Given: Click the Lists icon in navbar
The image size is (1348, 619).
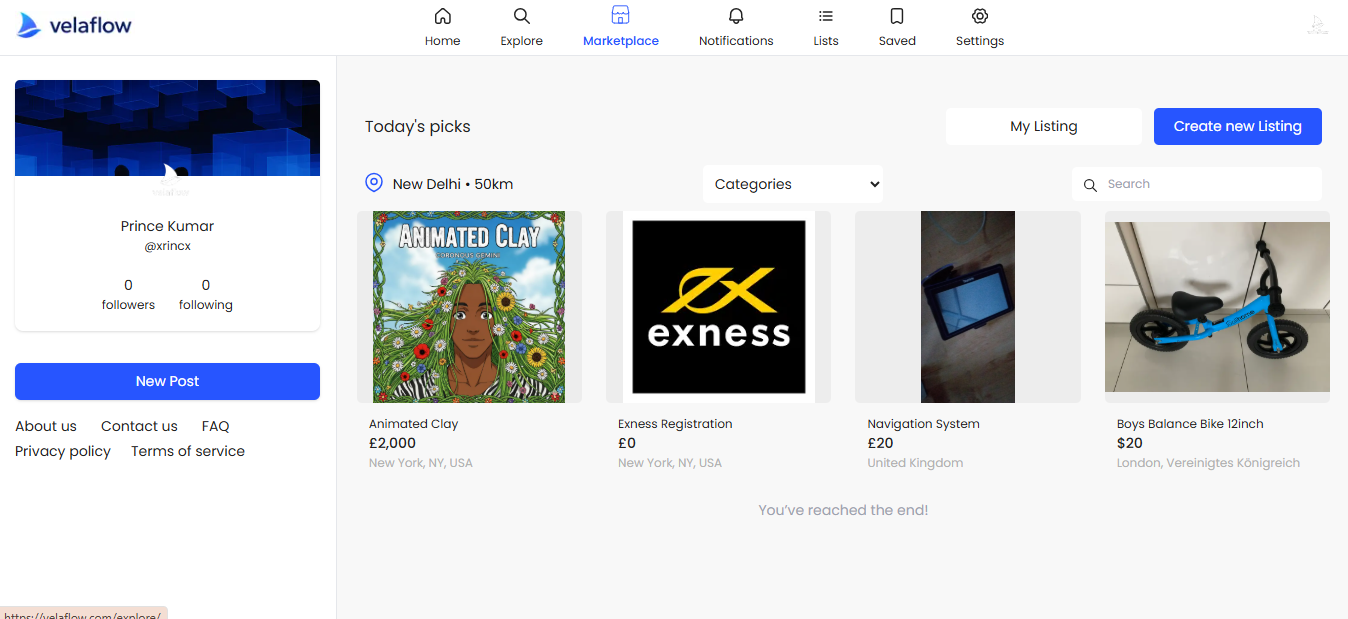Looking at the screenshot, I should [x=825, y=16].
